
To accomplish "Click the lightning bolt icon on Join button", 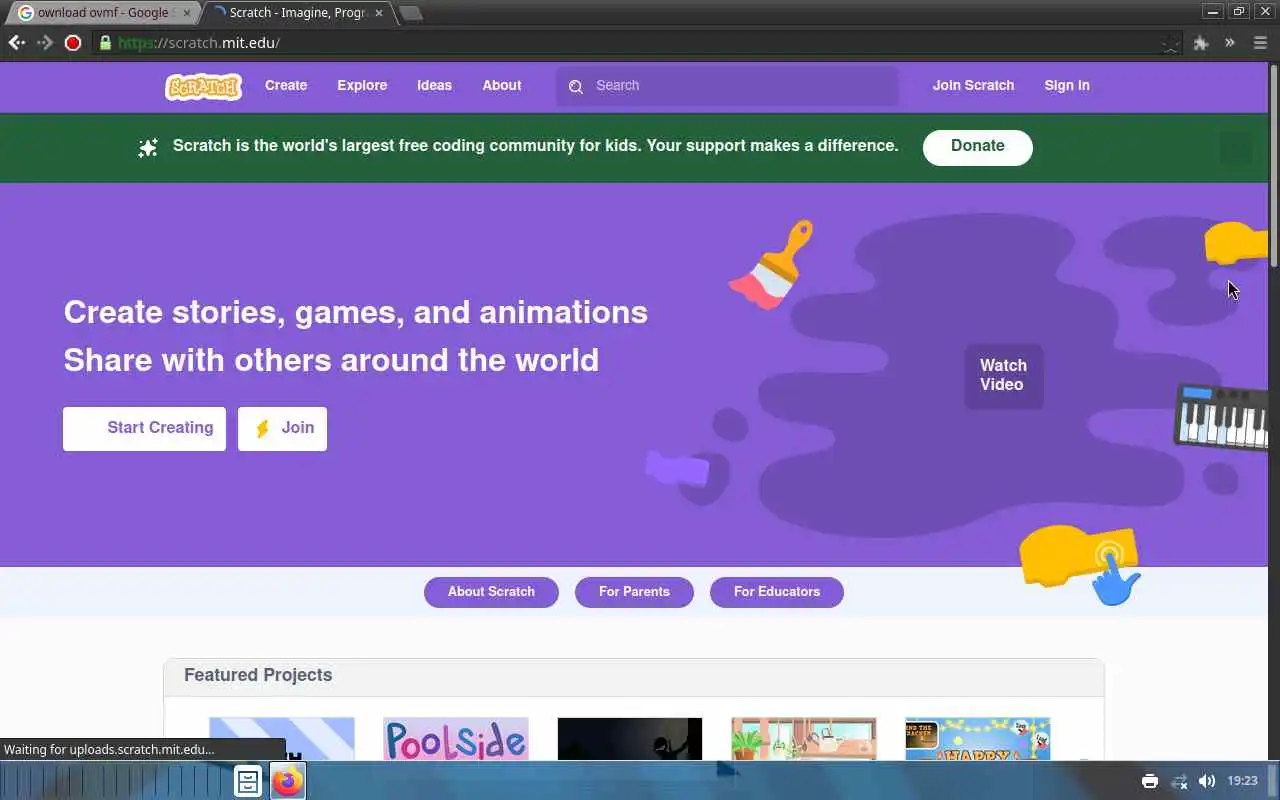I will click(262, 428).
